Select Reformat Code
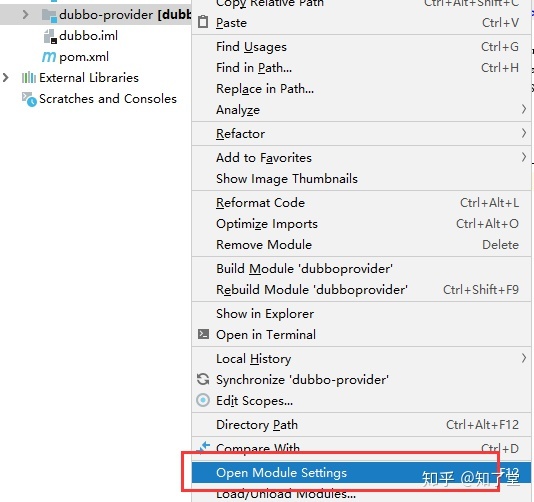This screenshot has width=534, height=502. pyautogui.click(x=361, y=203)
